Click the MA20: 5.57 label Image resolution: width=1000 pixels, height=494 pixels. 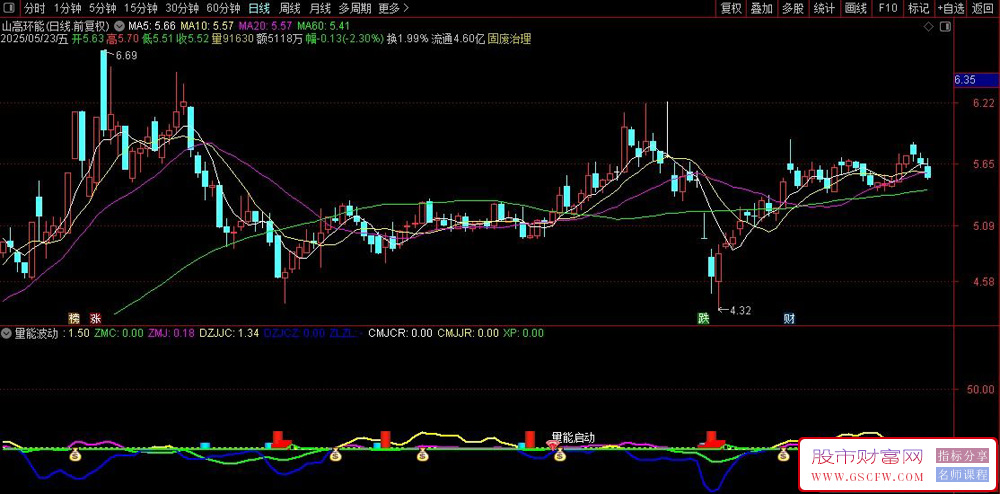(x=265, y=27)
